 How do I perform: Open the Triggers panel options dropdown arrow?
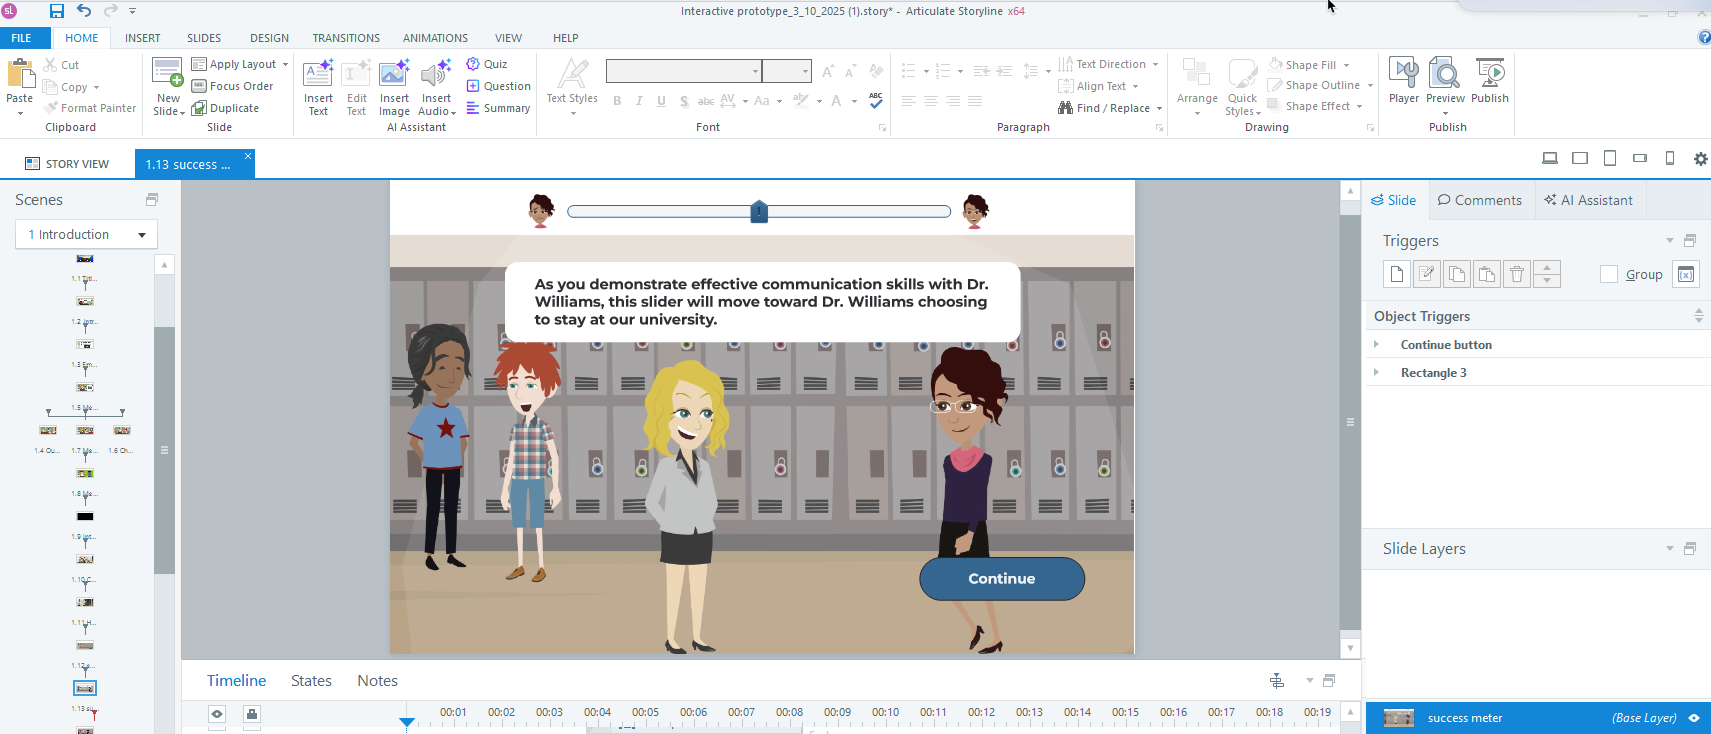click(x=1669, y=240)
